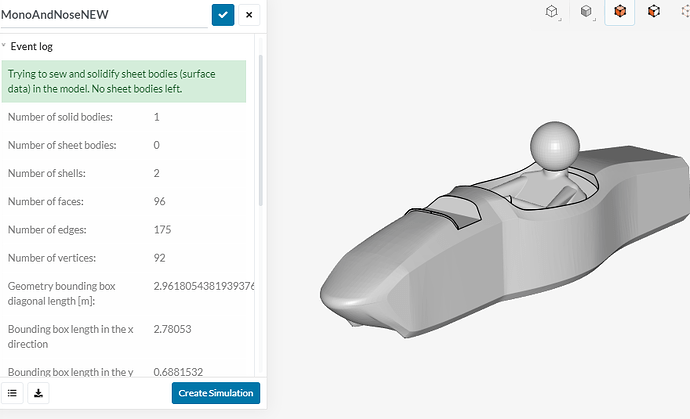
Task: Click the download geometry icon
Action: pos(38,393)
